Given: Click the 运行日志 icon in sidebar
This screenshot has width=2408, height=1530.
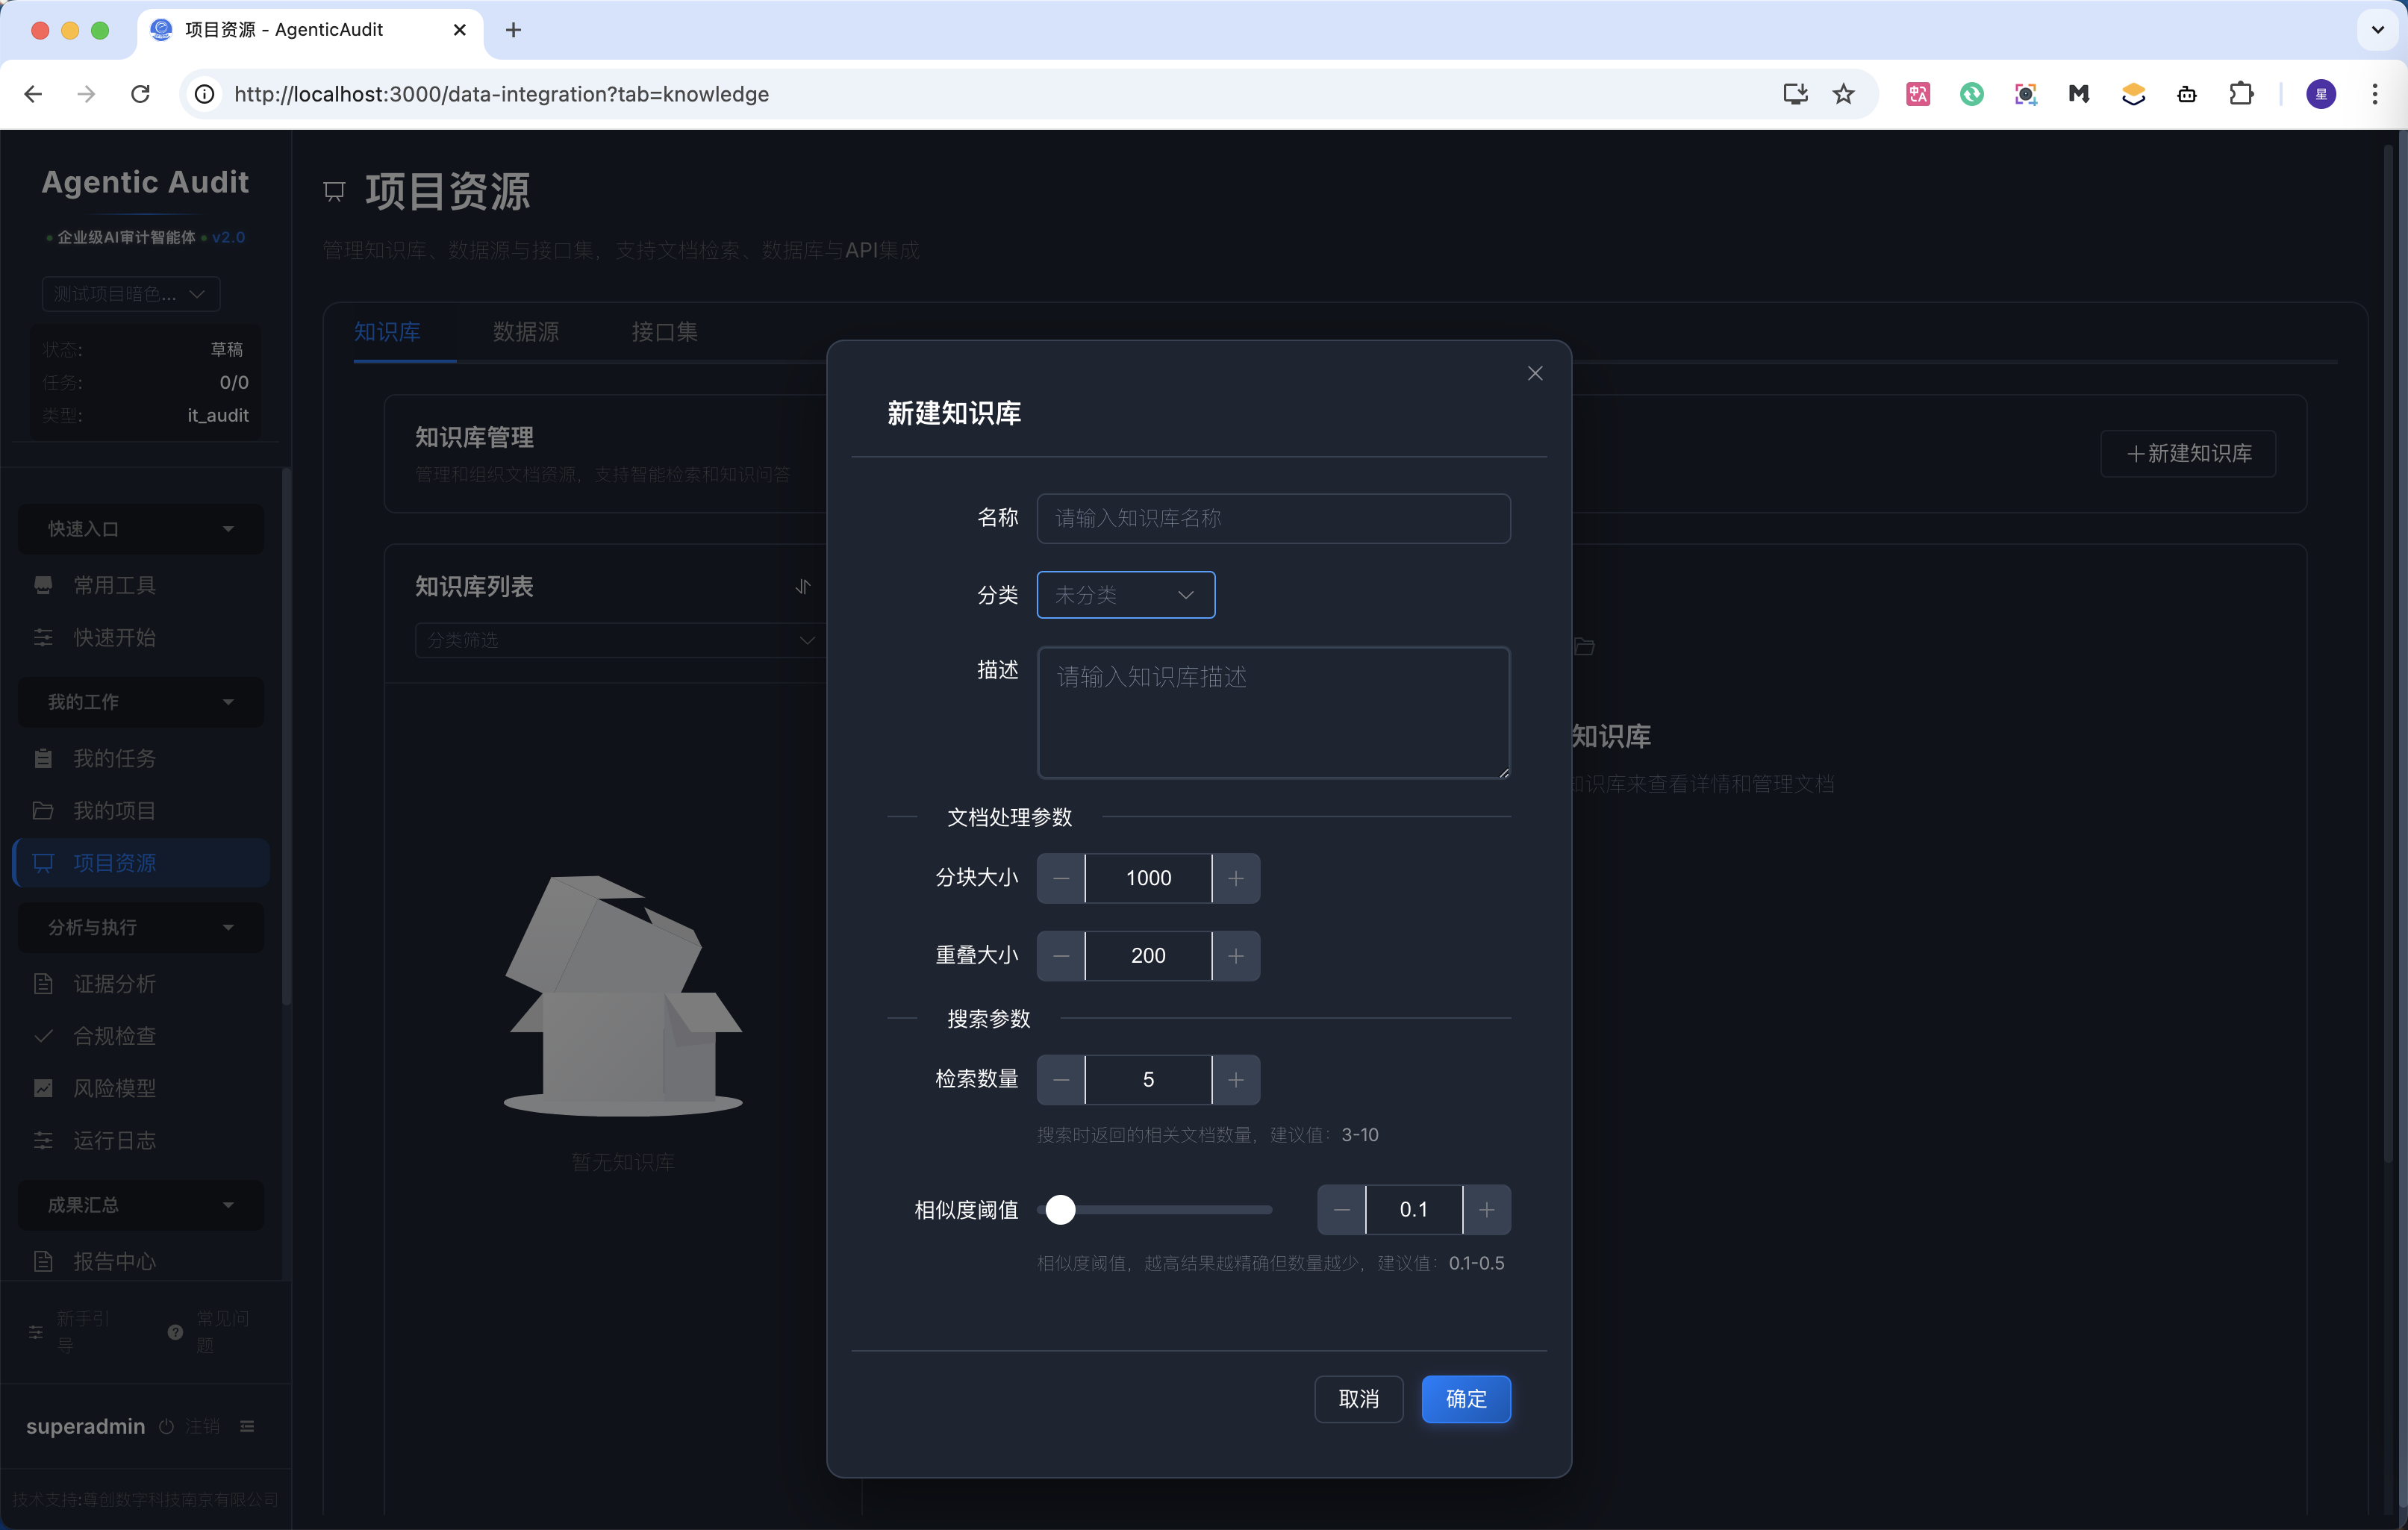Looking at the screenshot, I should pos(44,1140).
